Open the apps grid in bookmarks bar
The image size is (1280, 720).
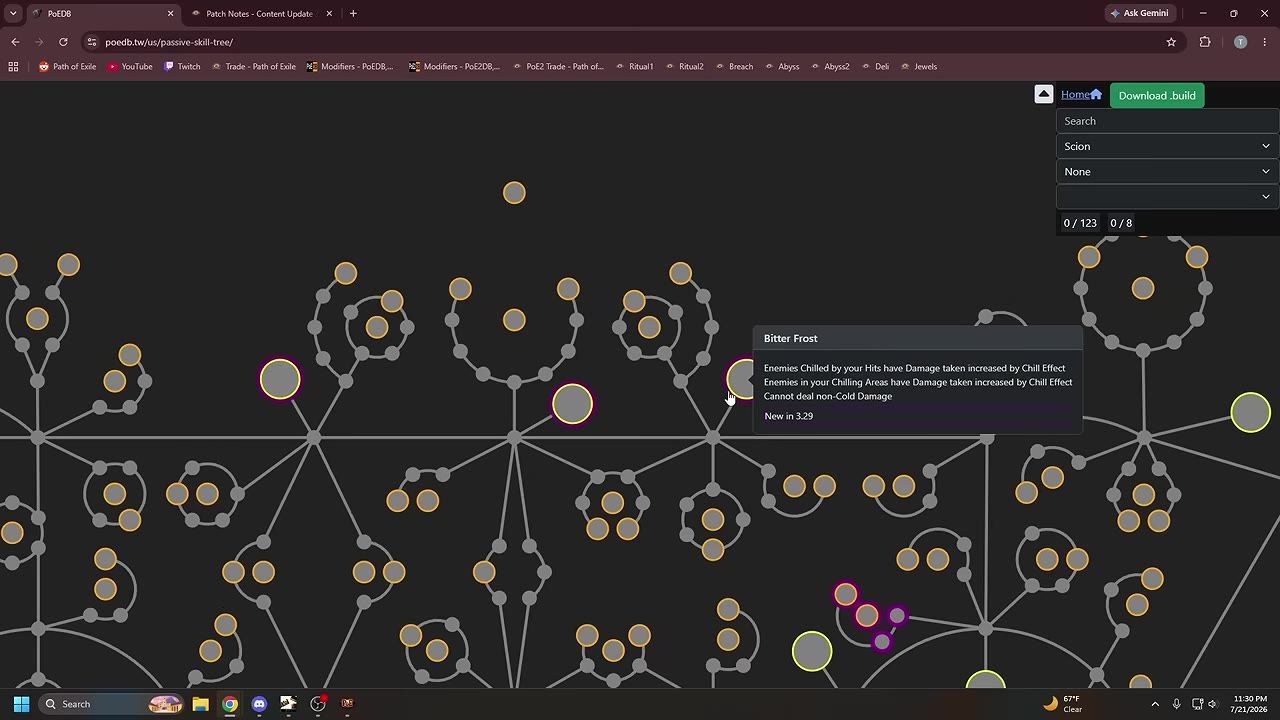point(13,67)
